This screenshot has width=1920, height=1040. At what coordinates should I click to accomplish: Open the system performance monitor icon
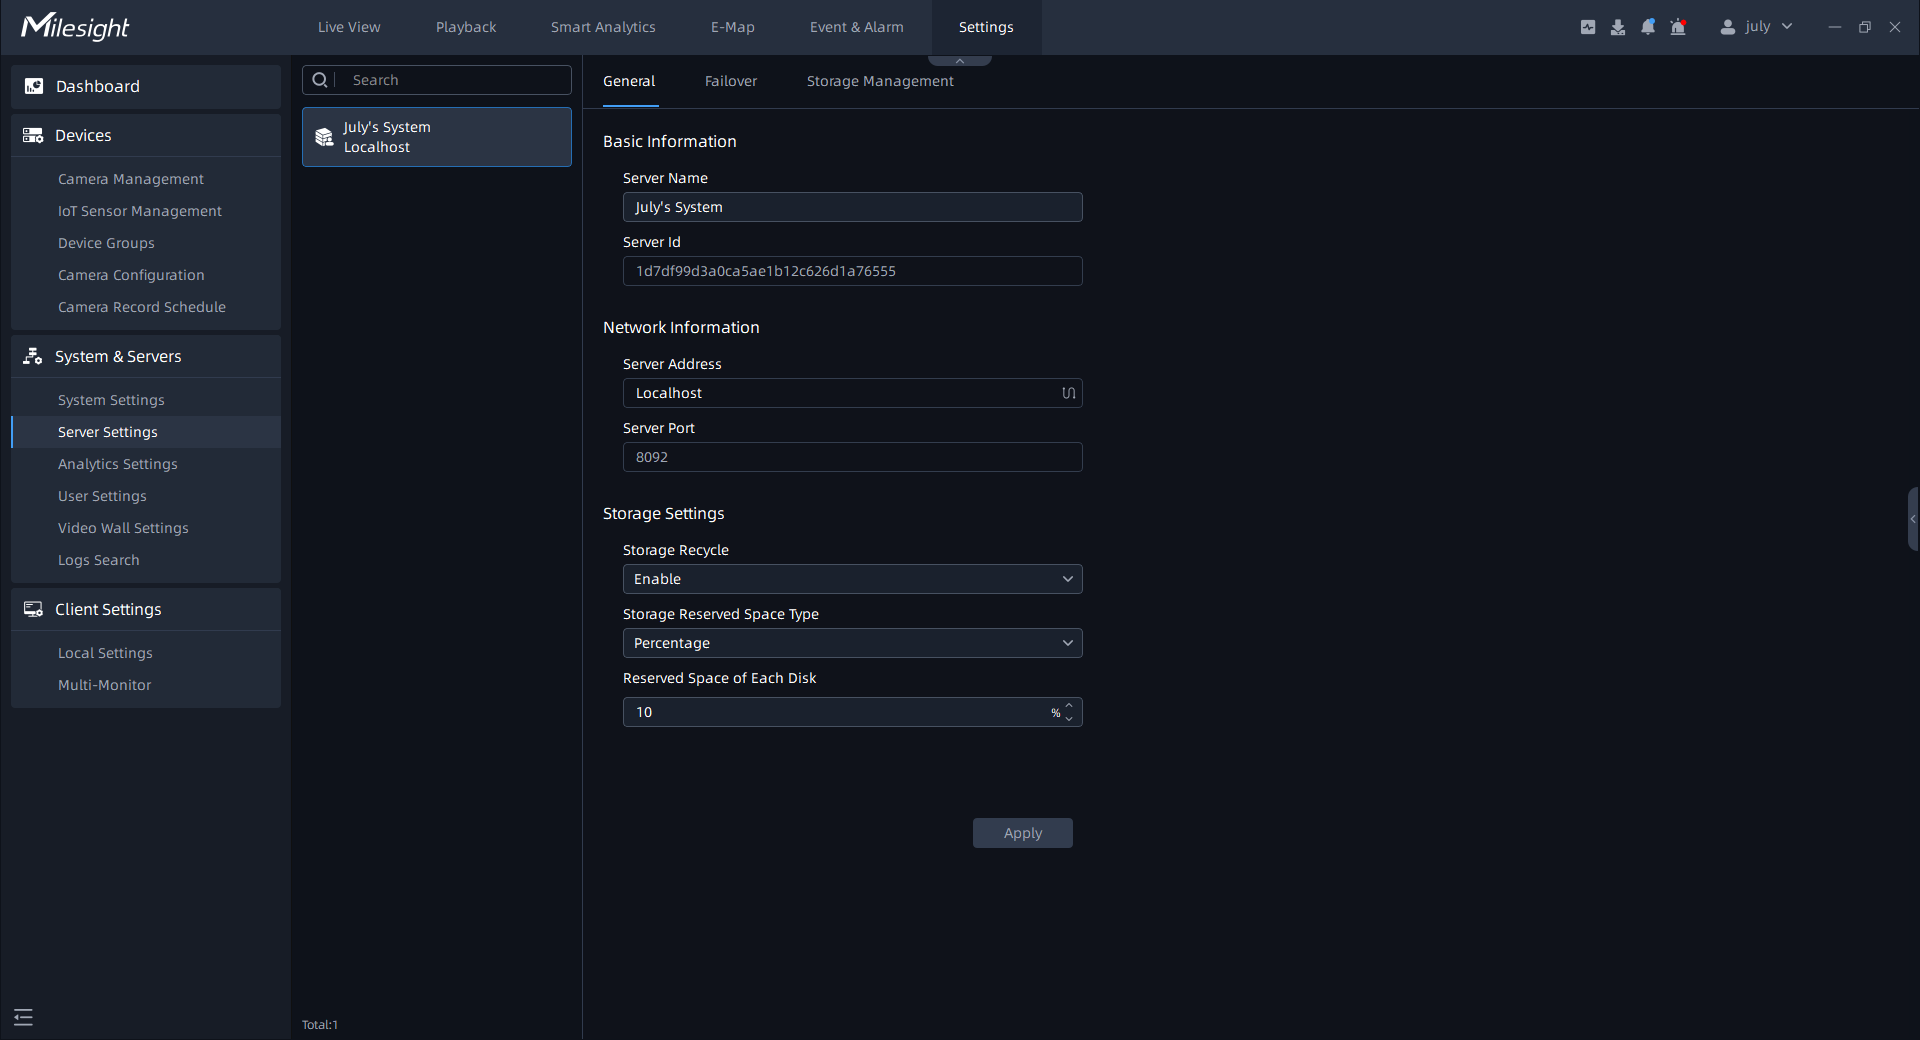[1588, 27]
